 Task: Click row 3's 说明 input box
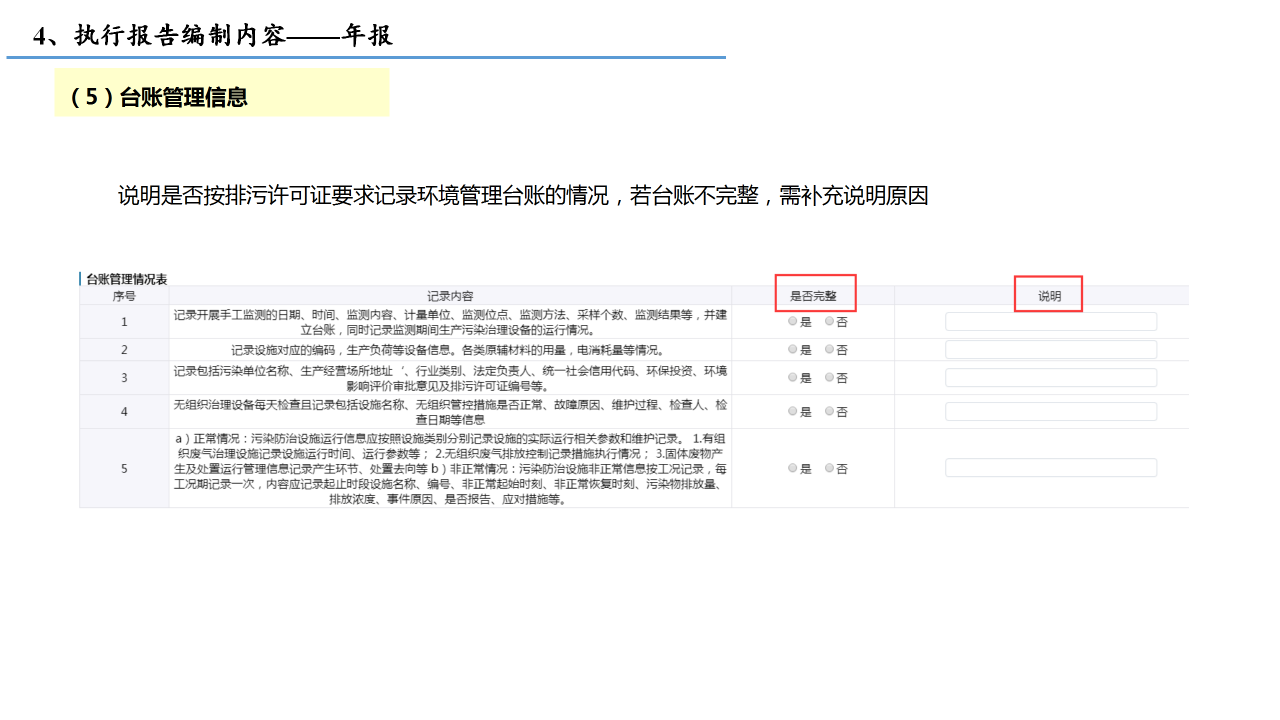point(1050,377)
